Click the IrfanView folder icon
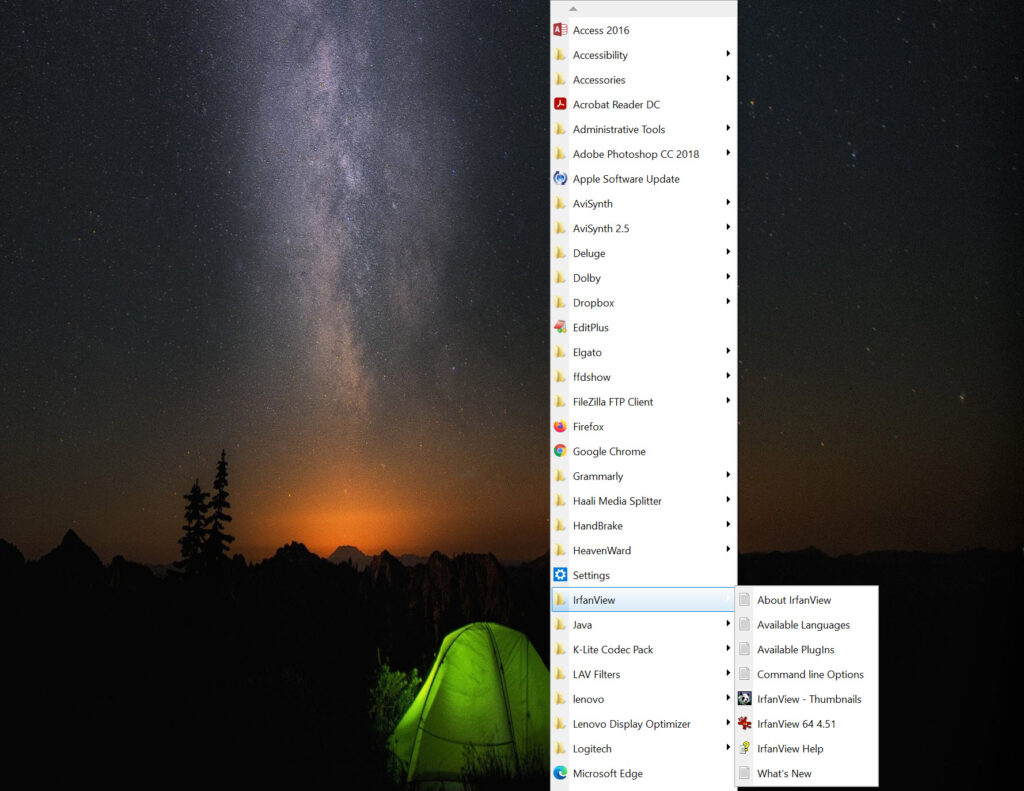1024x791 pixels. 560,600
